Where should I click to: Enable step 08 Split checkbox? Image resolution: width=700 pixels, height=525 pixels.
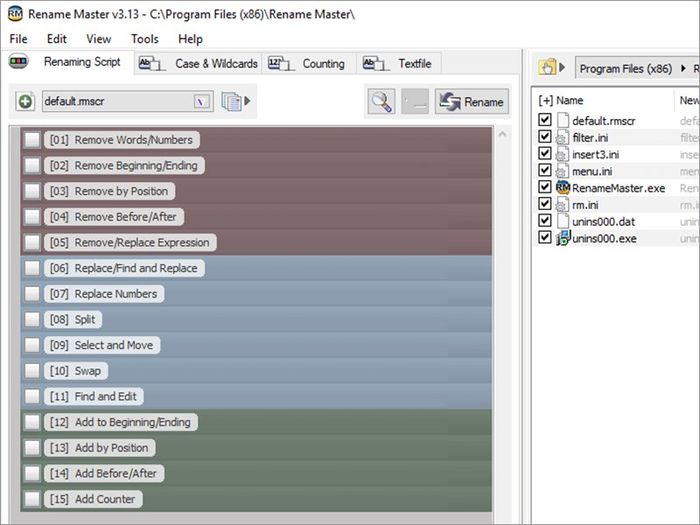pyautogui.click(x=32, y=319)
